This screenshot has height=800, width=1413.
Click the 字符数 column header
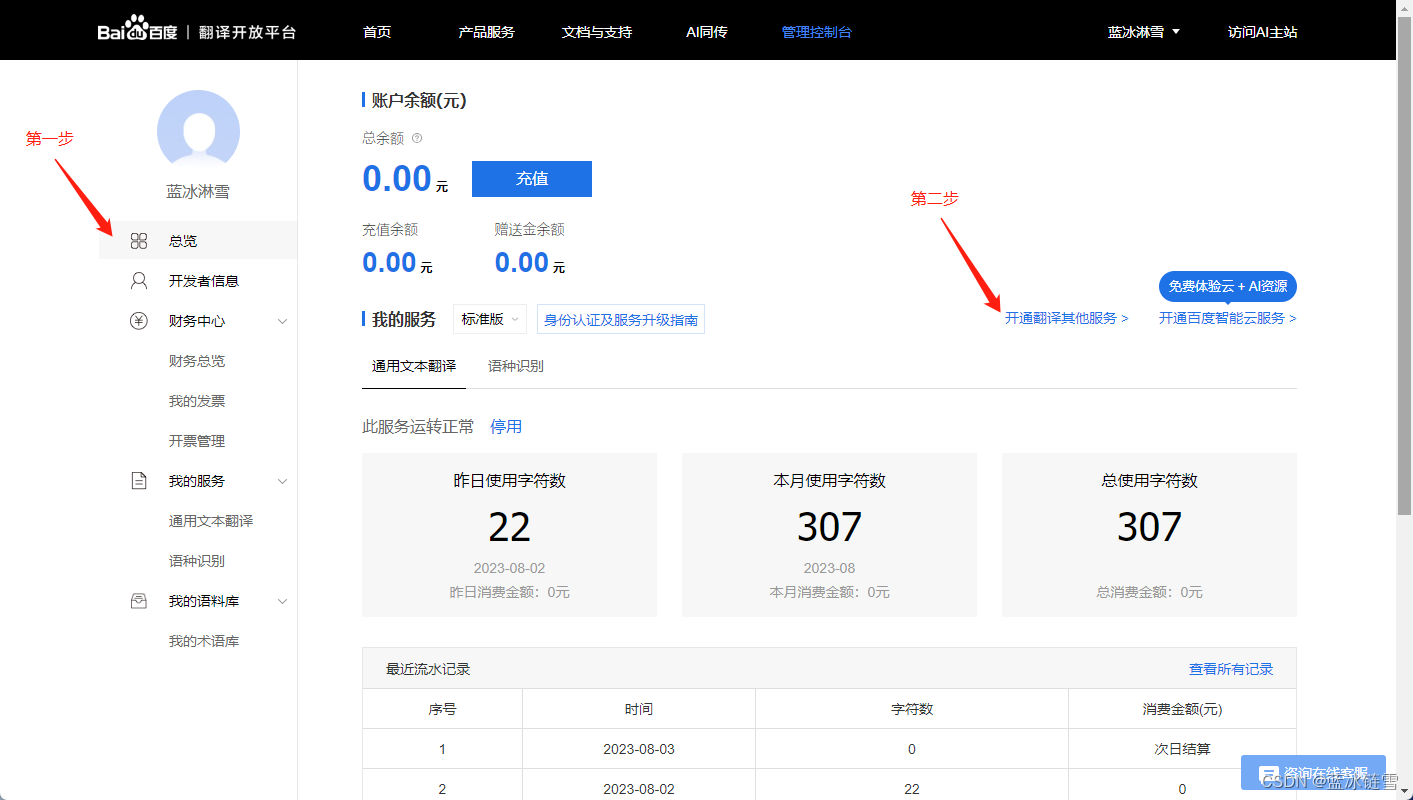coord(912,709)
